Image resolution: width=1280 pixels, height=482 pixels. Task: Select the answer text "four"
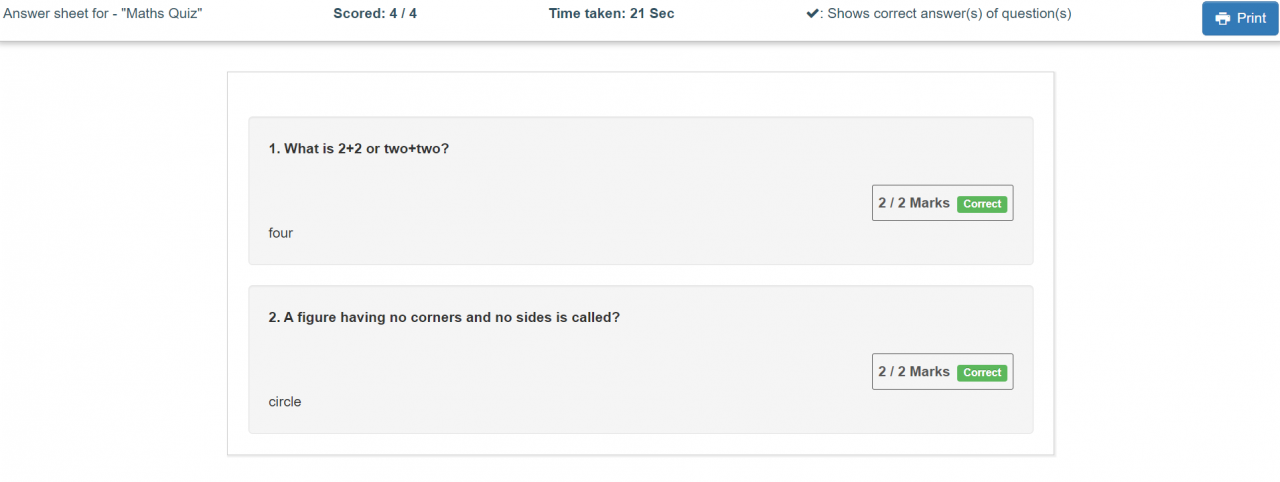[x=281, y=233]
